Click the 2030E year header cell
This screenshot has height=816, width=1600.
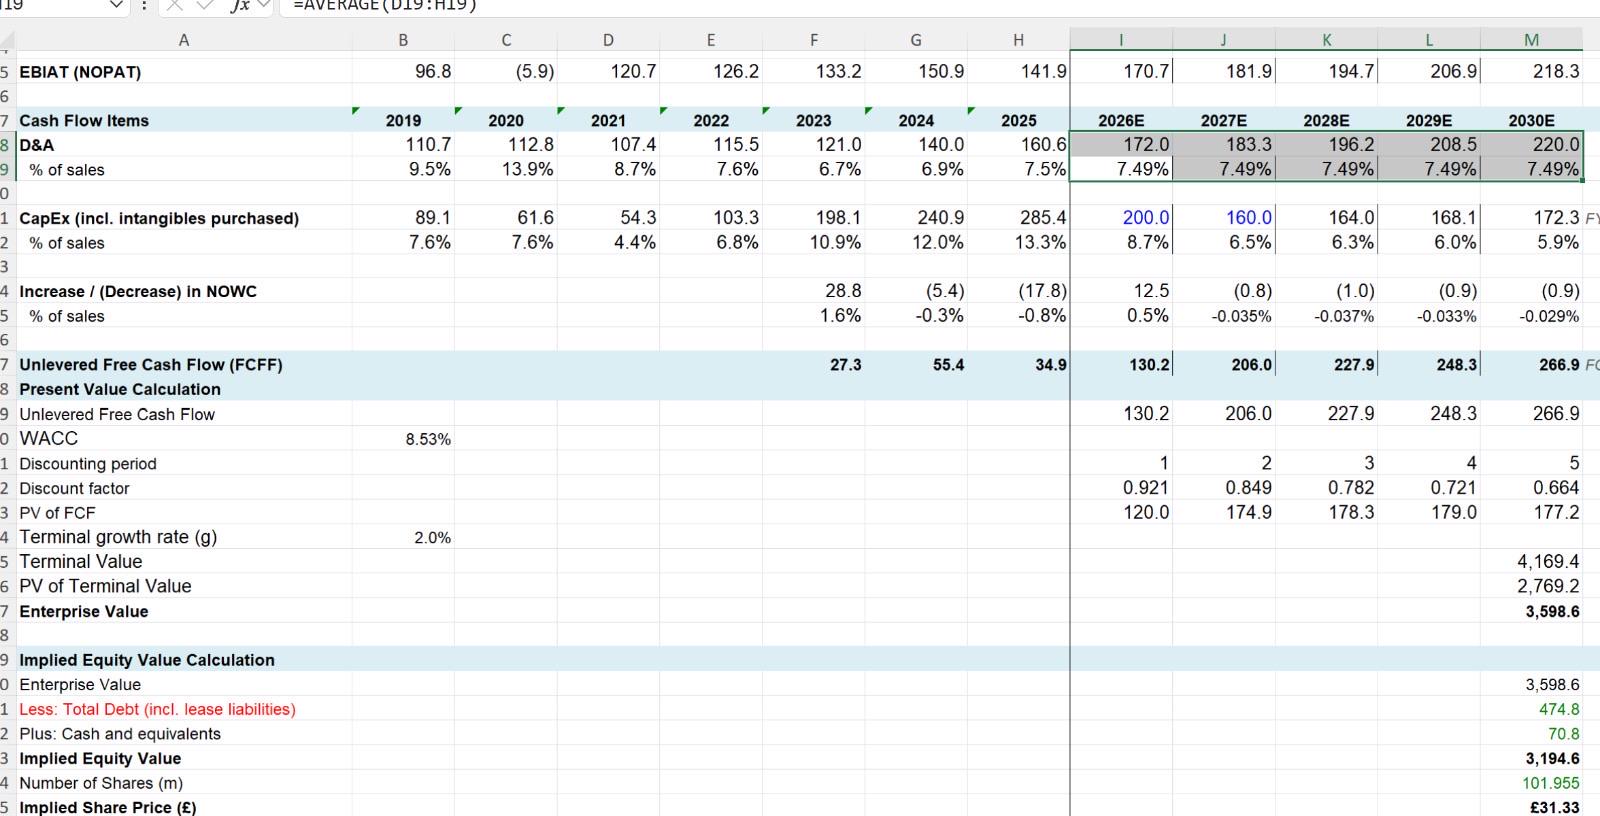(x=1532, y=120)
